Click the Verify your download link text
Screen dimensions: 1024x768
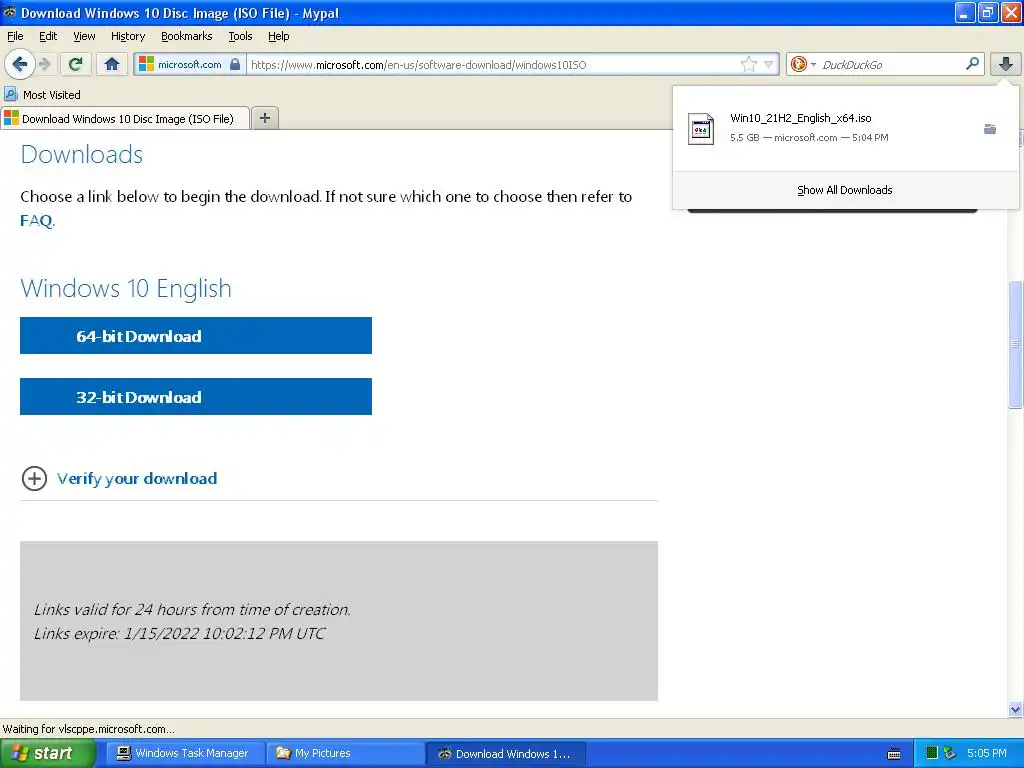(x=136, y=479)
